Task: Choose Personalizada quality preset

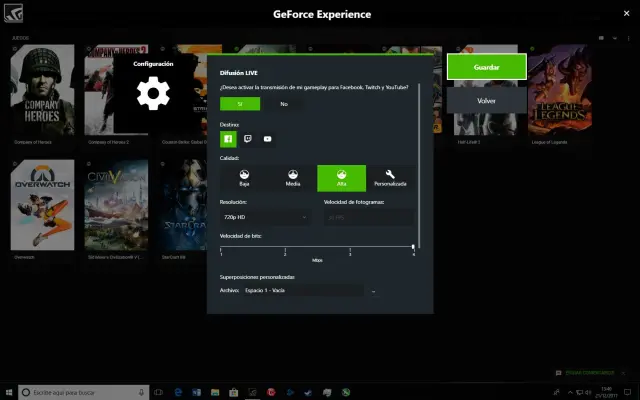Action: (x=390, y=178)
